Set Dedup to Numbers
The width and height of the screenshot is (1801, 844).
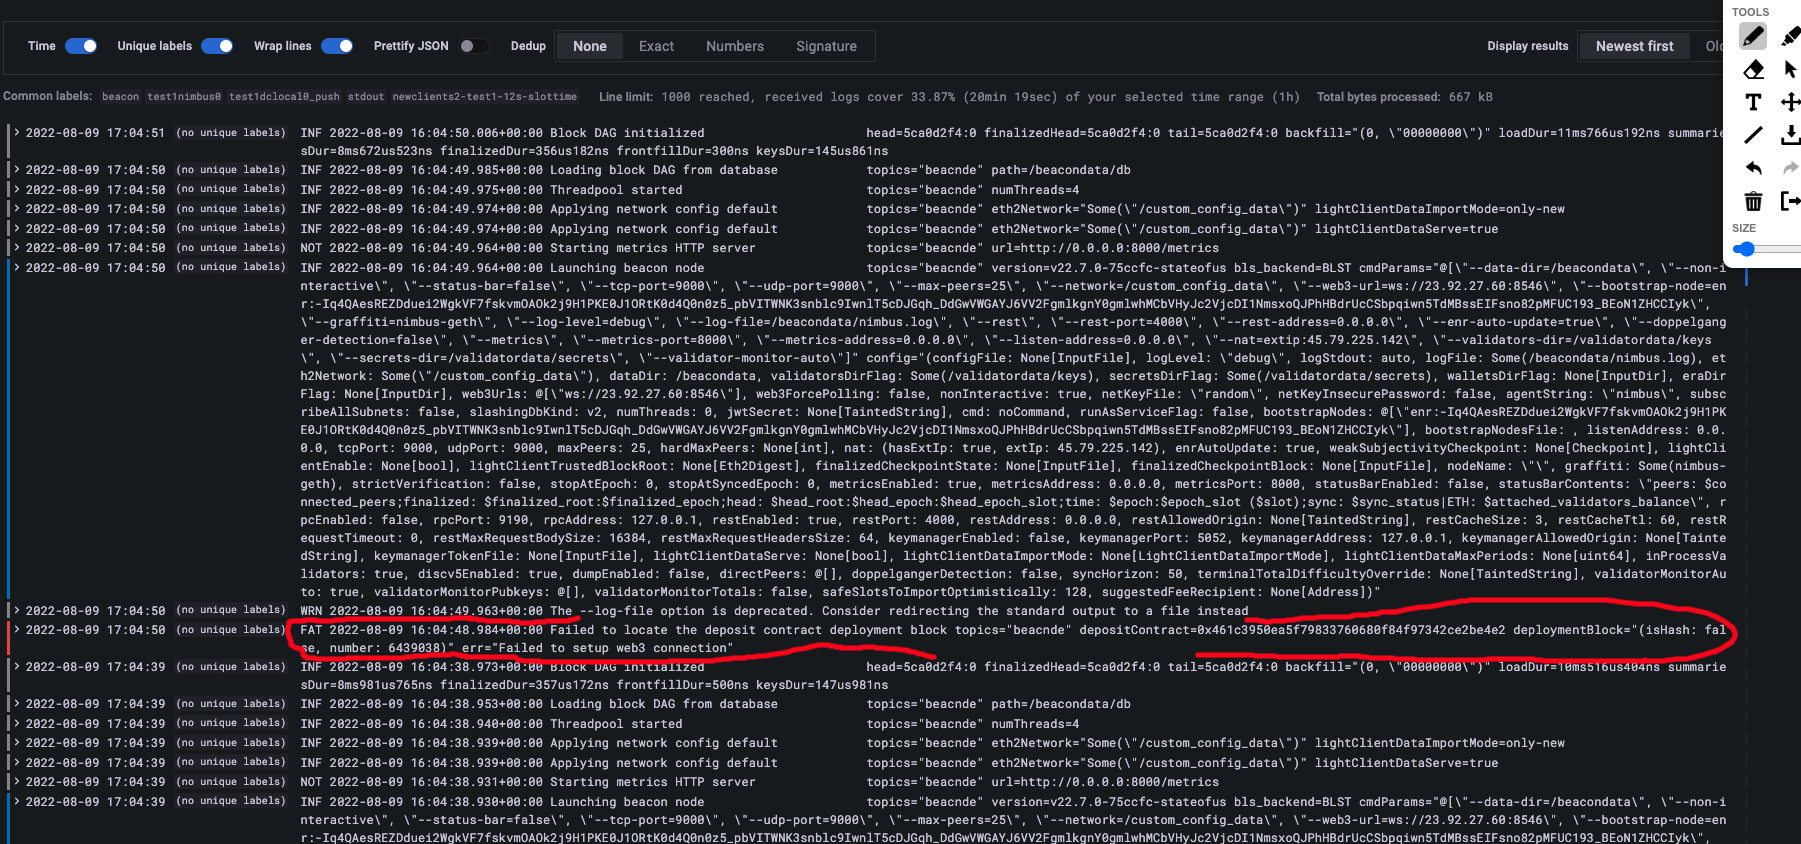pos(735,46)
